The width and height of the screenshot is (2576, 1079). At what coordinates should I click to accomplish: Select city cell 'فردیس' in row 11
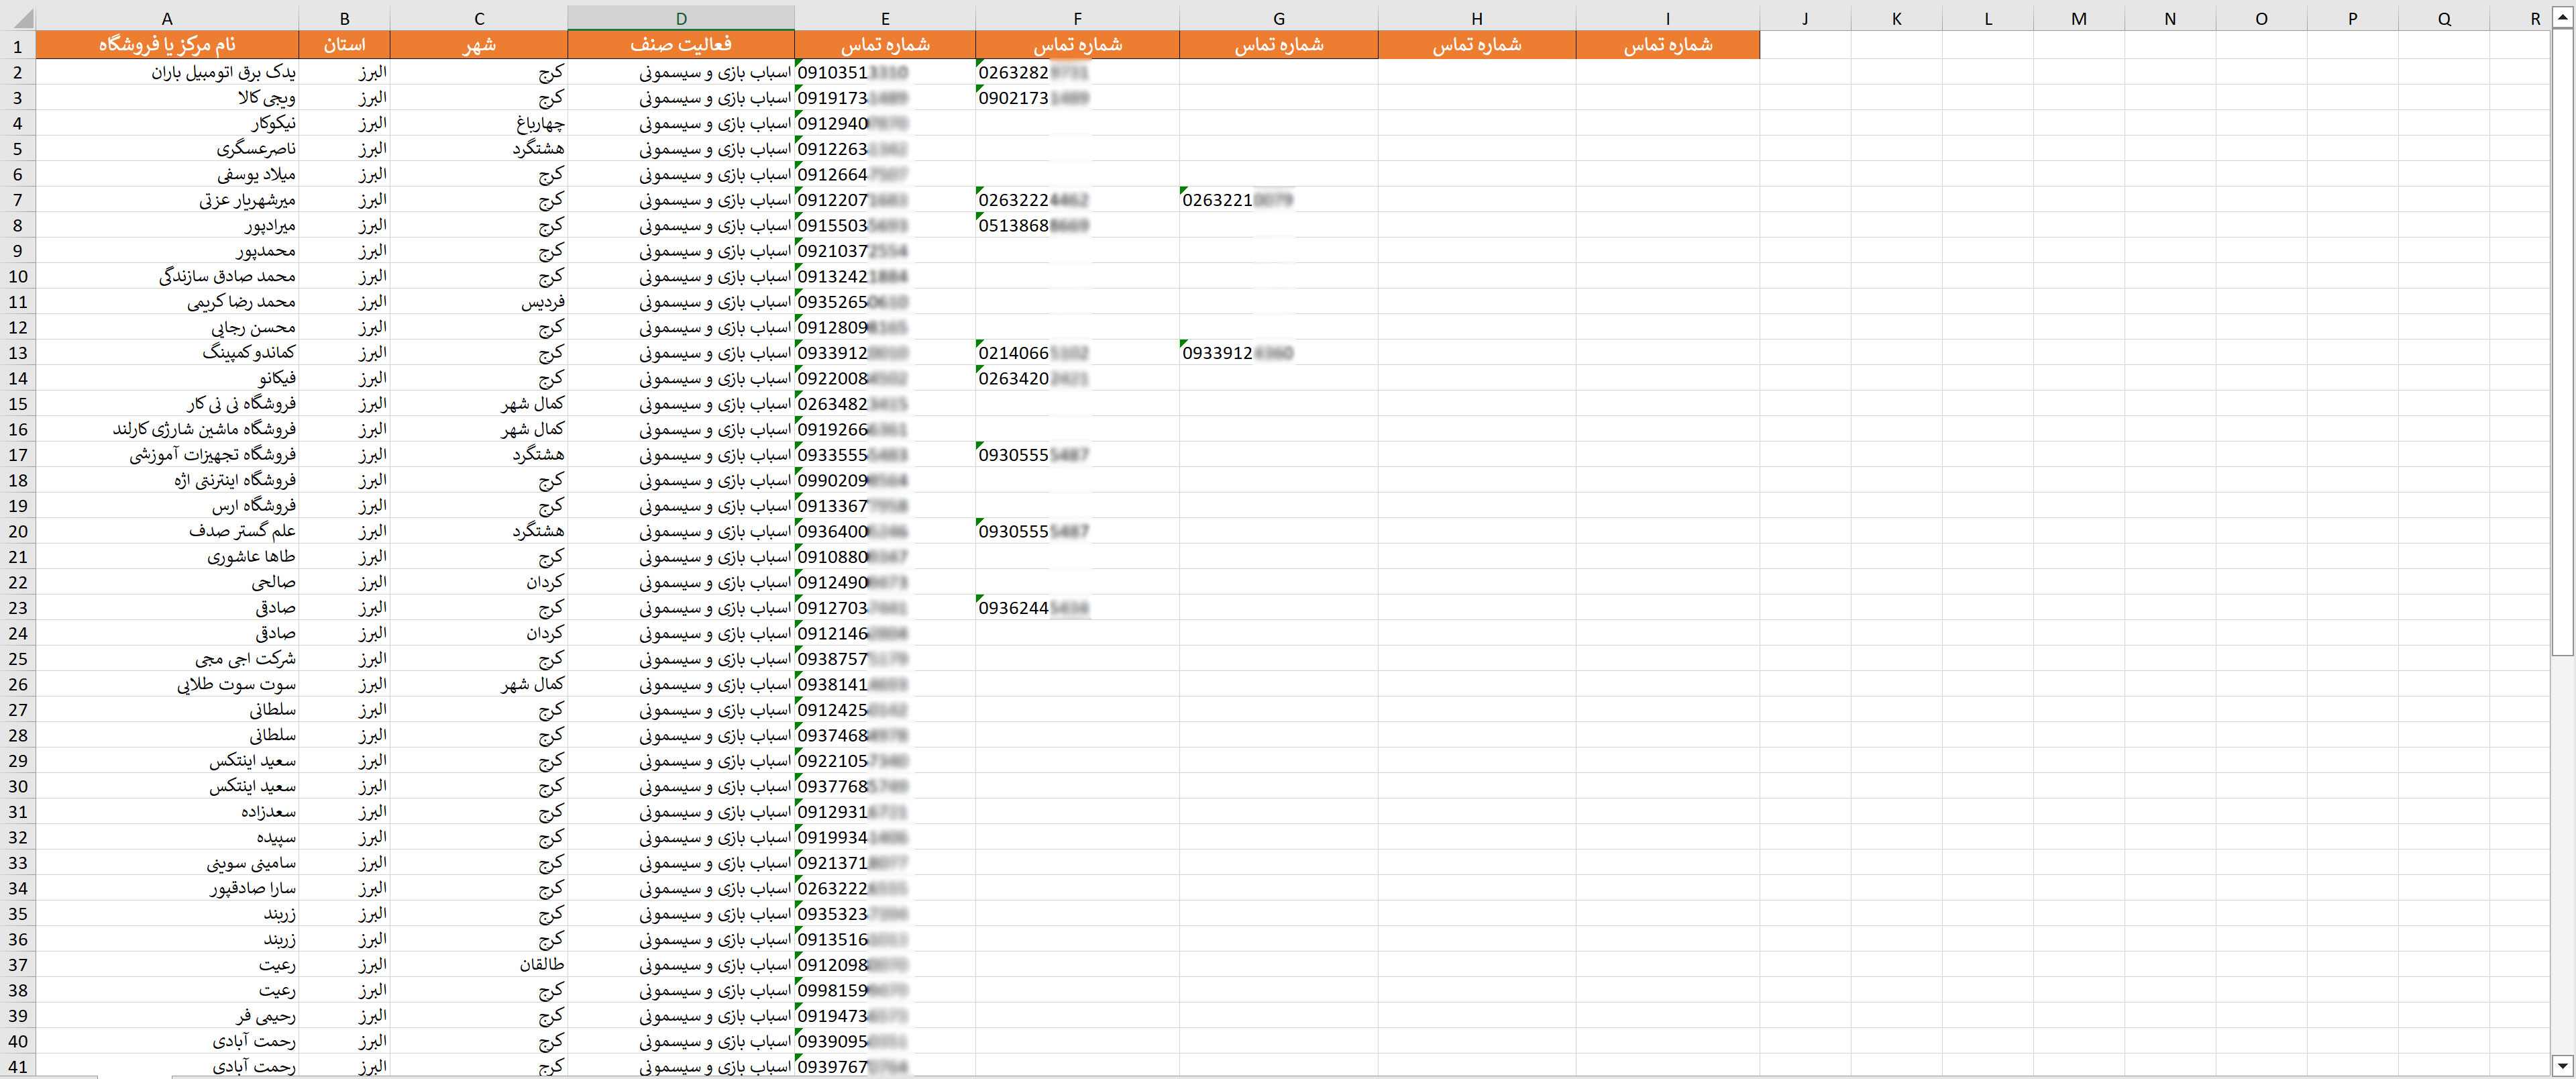point(479,302)
